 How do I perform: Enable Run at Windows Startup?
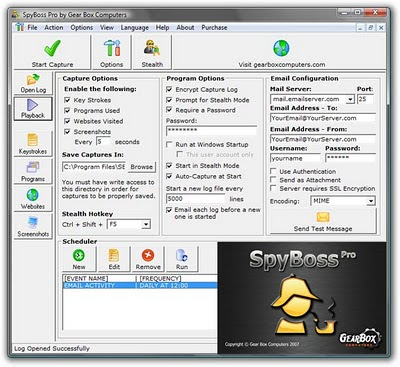coord(169,144)
